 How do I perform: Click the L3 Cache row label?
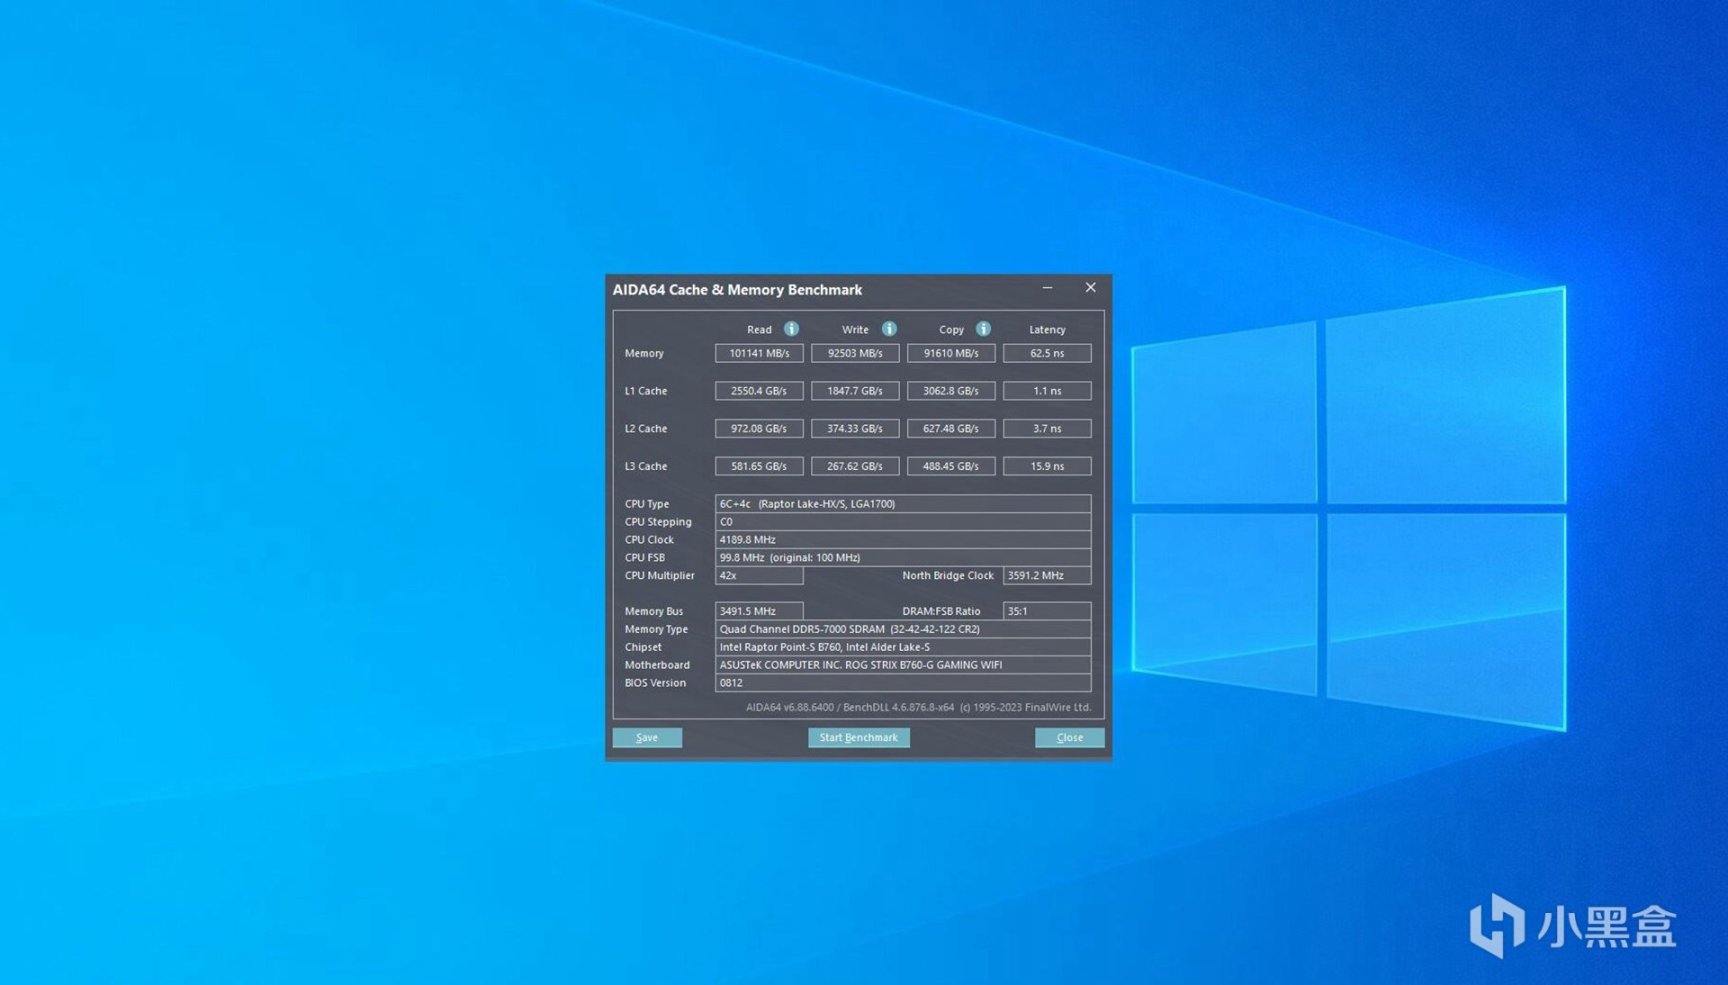click(x=646, y=466)
